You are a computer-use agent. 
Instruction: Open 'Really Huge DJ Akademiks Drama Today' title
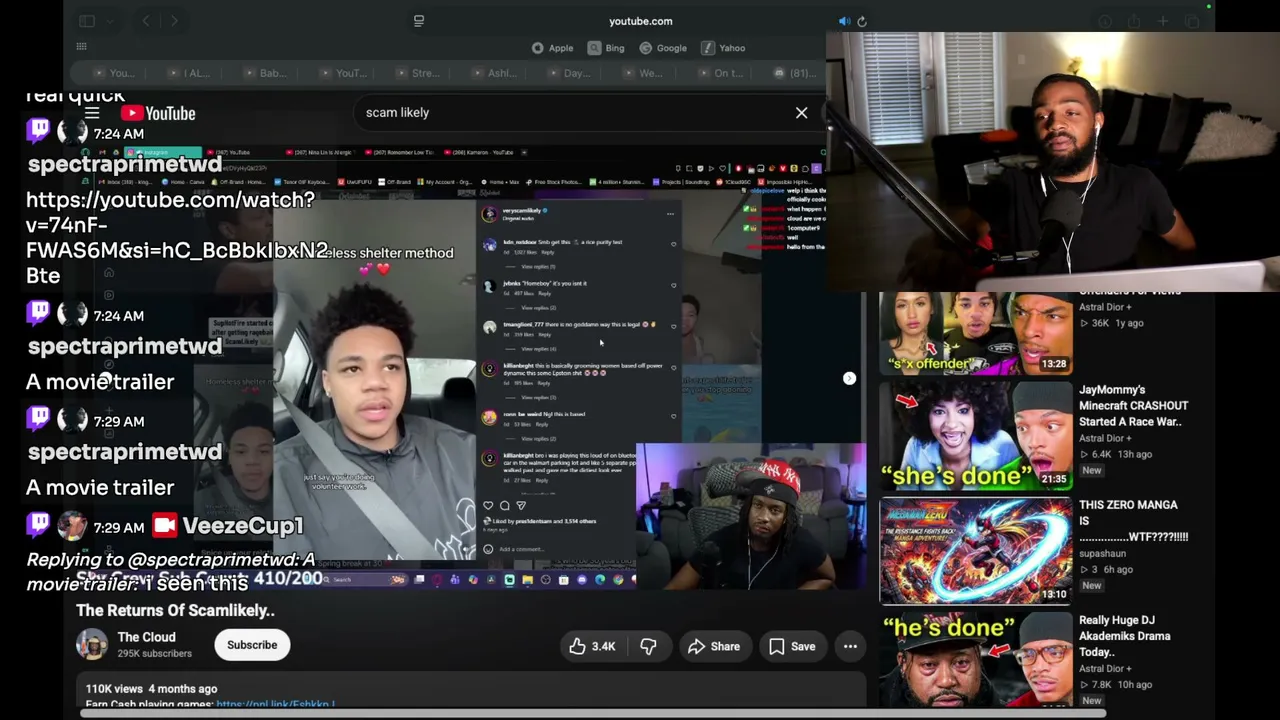[1124, 636]
